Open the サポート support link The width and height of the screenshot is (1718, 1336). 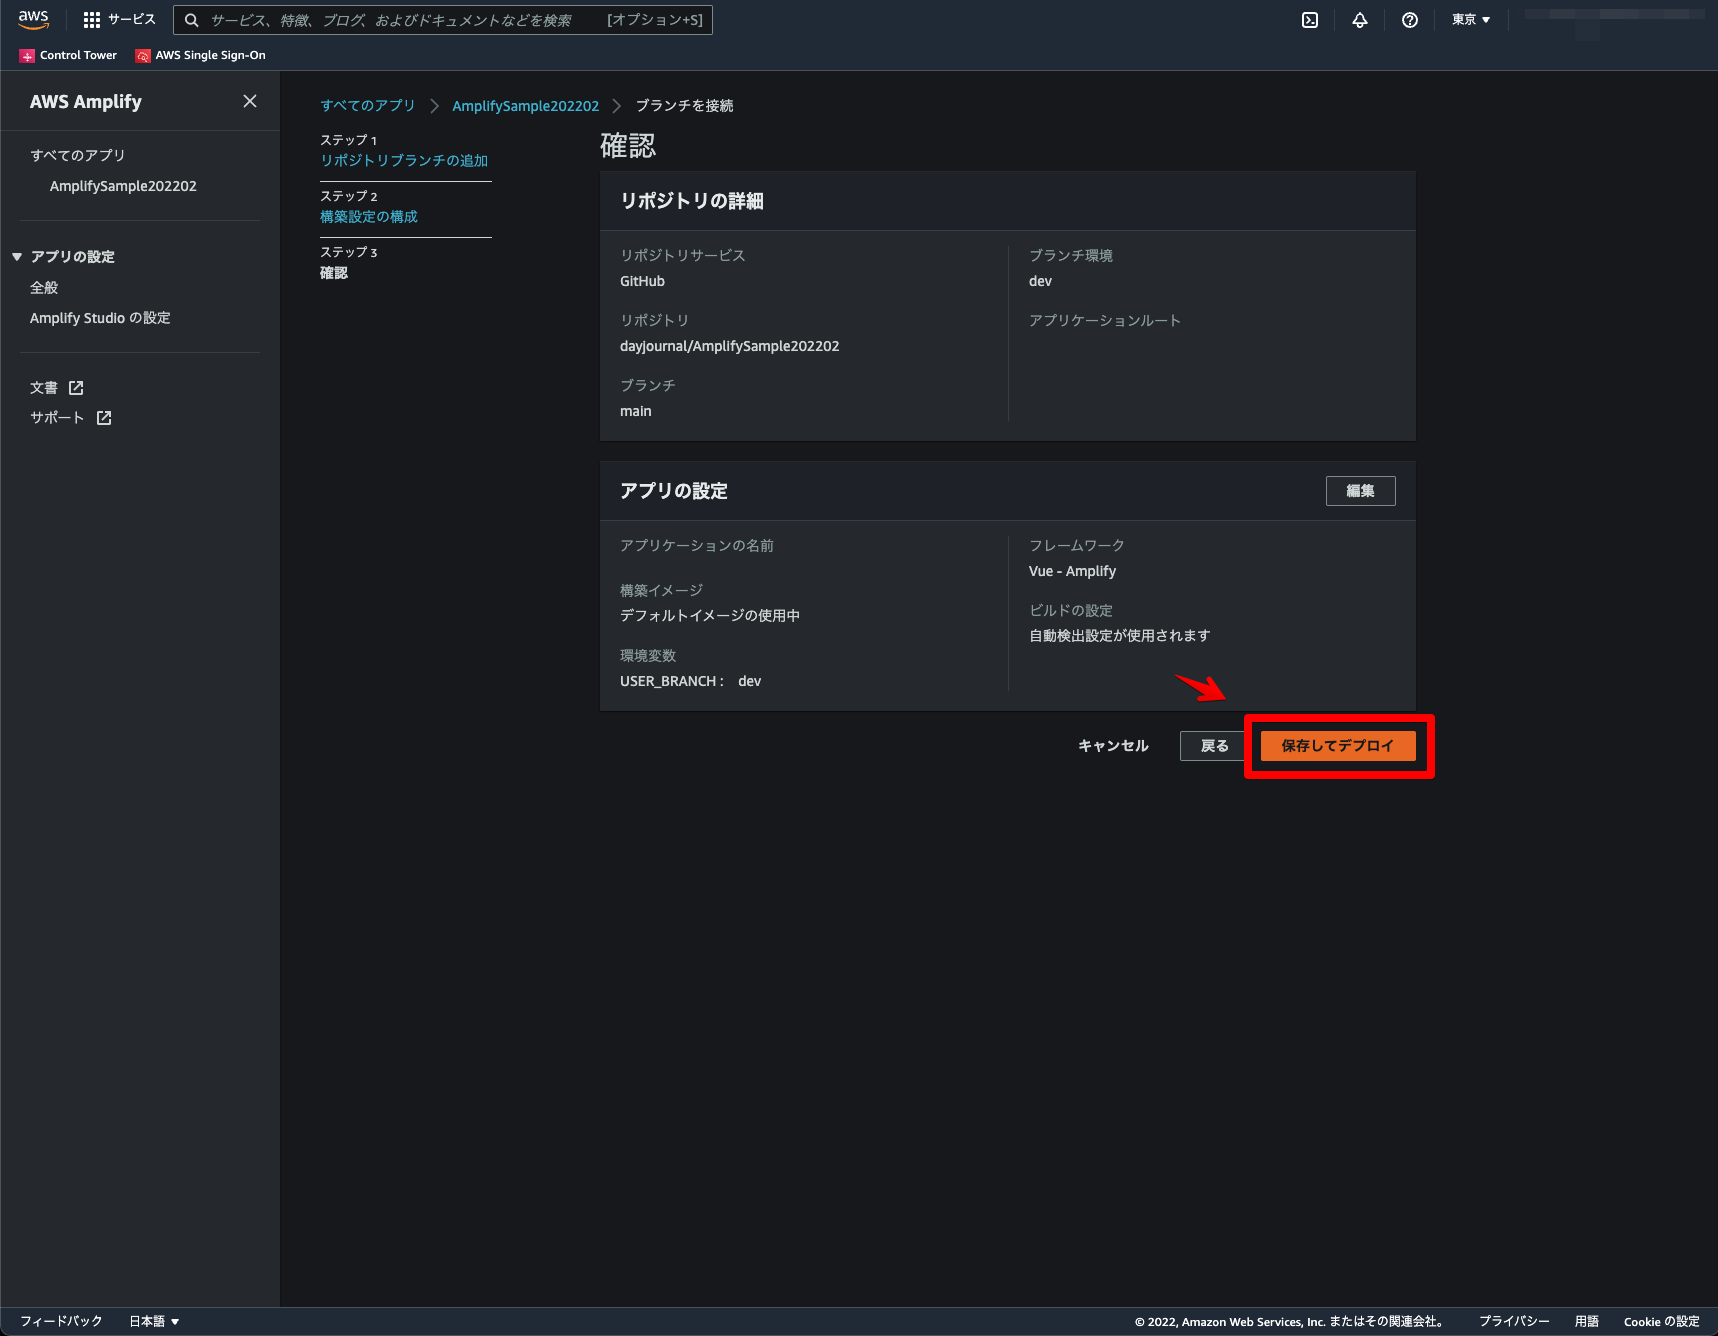[57, 418]
